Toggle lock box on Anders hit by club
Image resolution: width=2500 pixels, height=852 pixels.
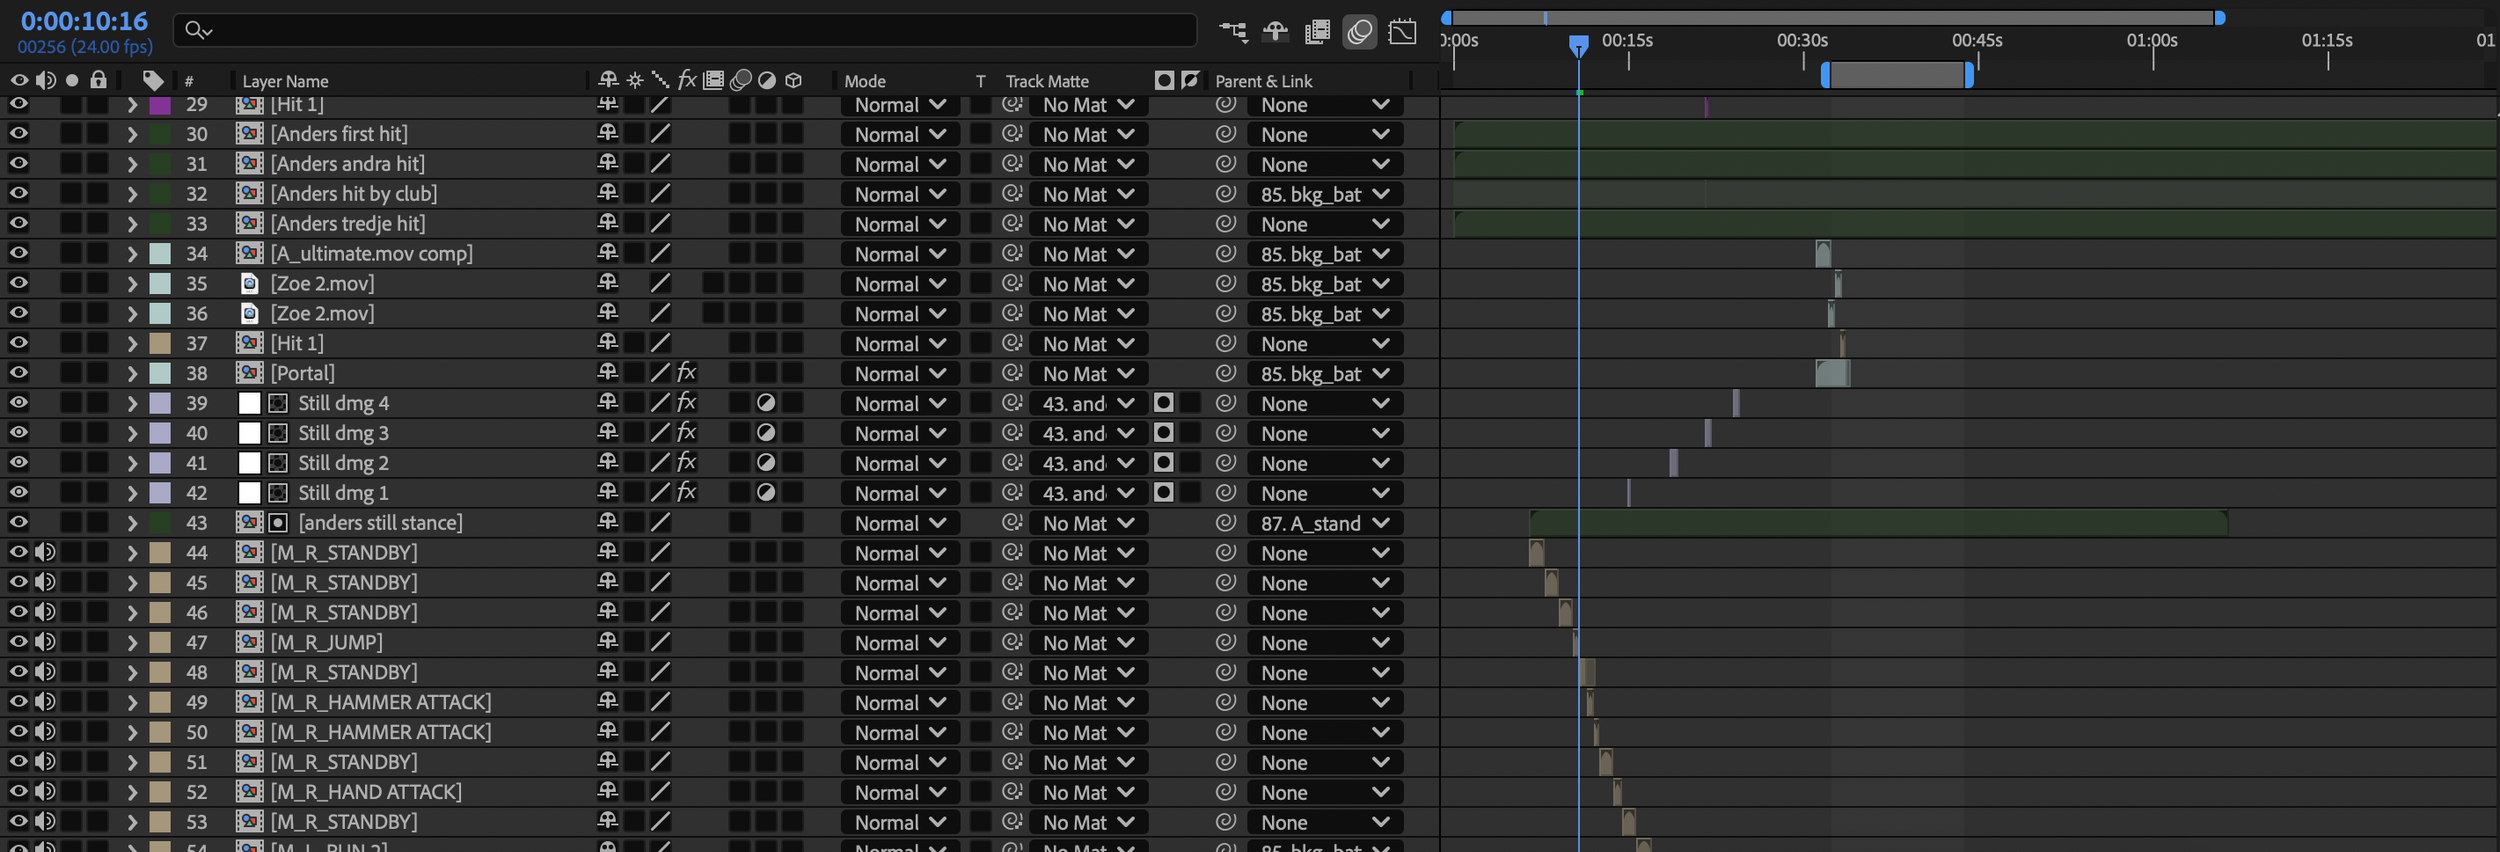point(98,194)
